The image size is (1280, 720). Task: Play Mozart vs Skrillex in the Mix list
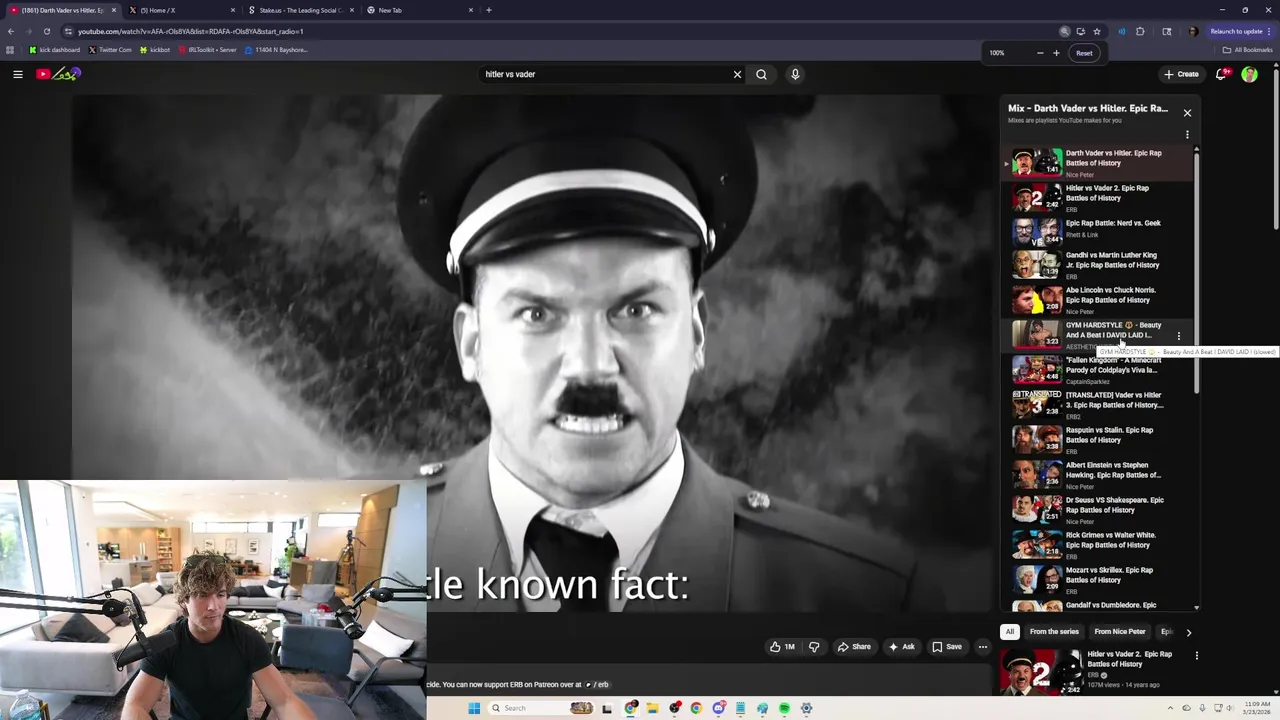pyautogui.click(x=1098, y=580)
